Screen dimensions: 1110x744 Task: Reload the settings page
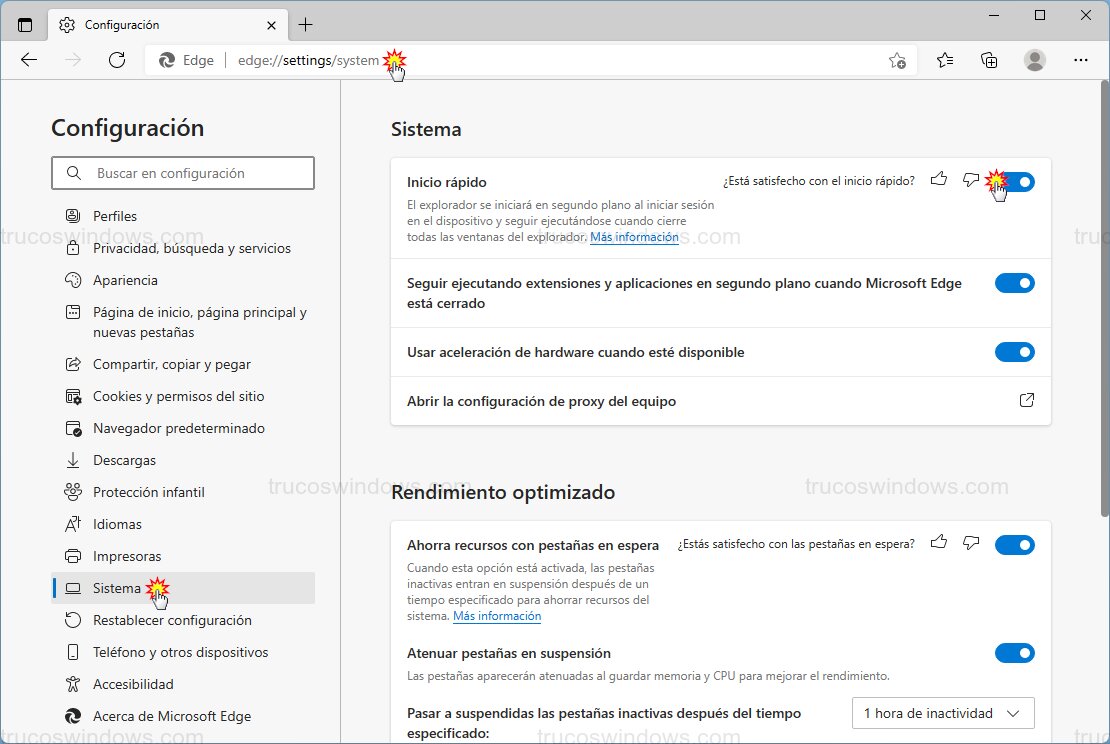tap(117, 60)
